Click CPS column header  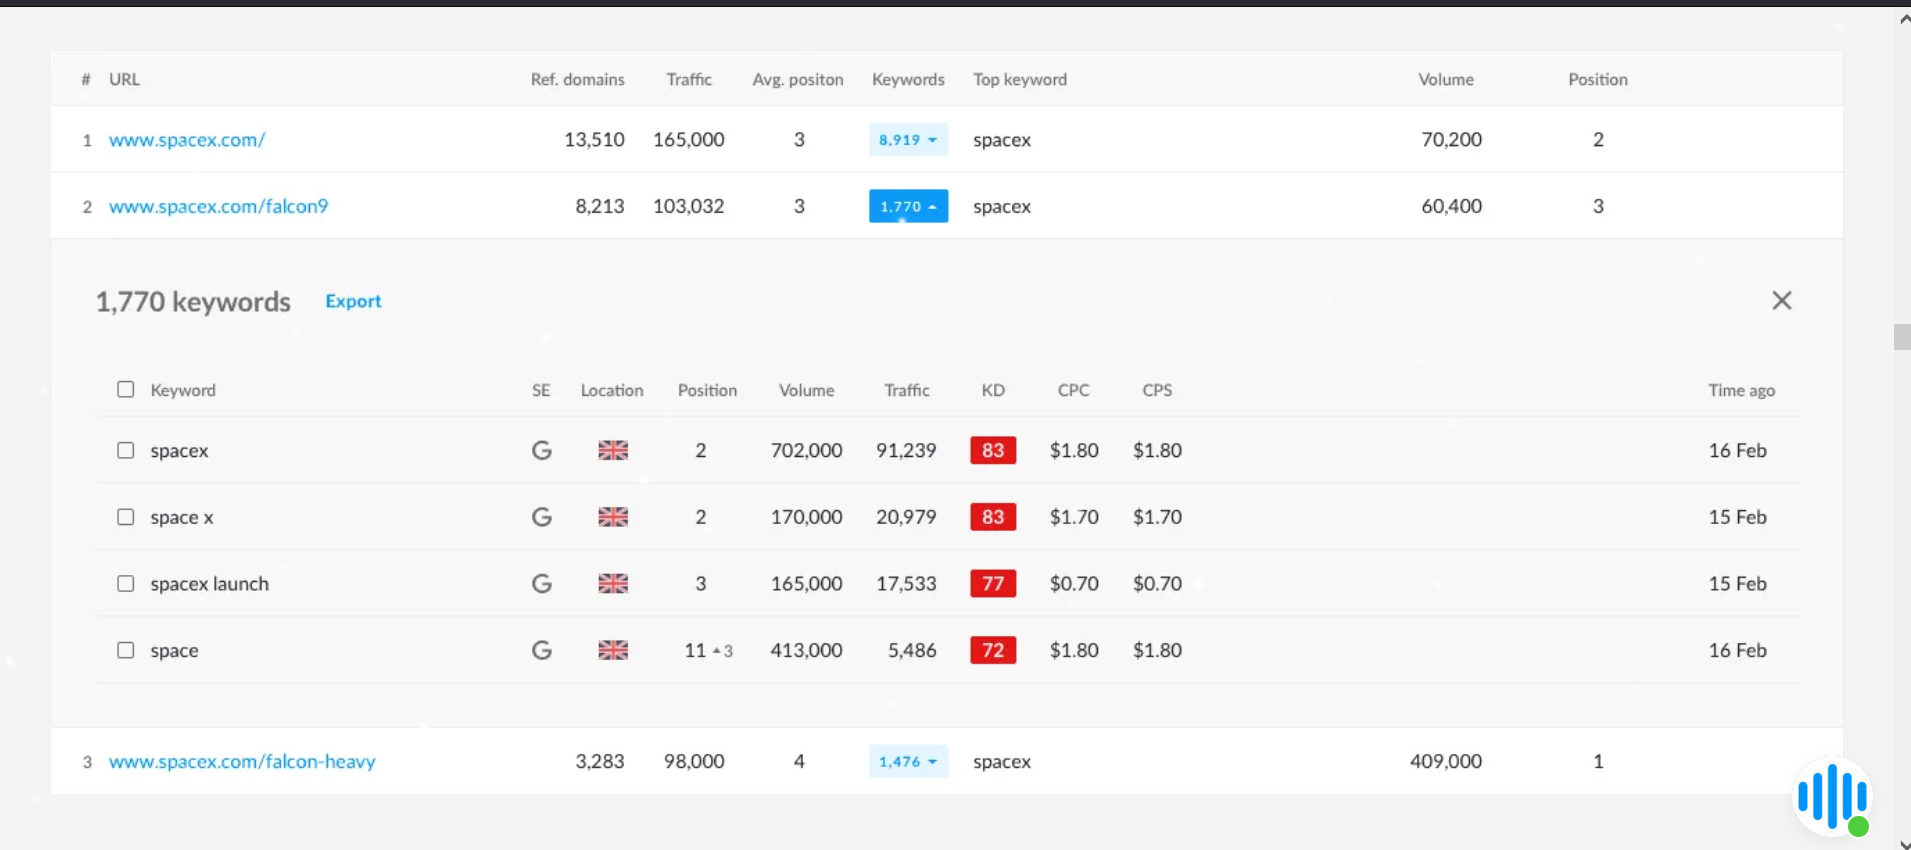click(1157, 390)
